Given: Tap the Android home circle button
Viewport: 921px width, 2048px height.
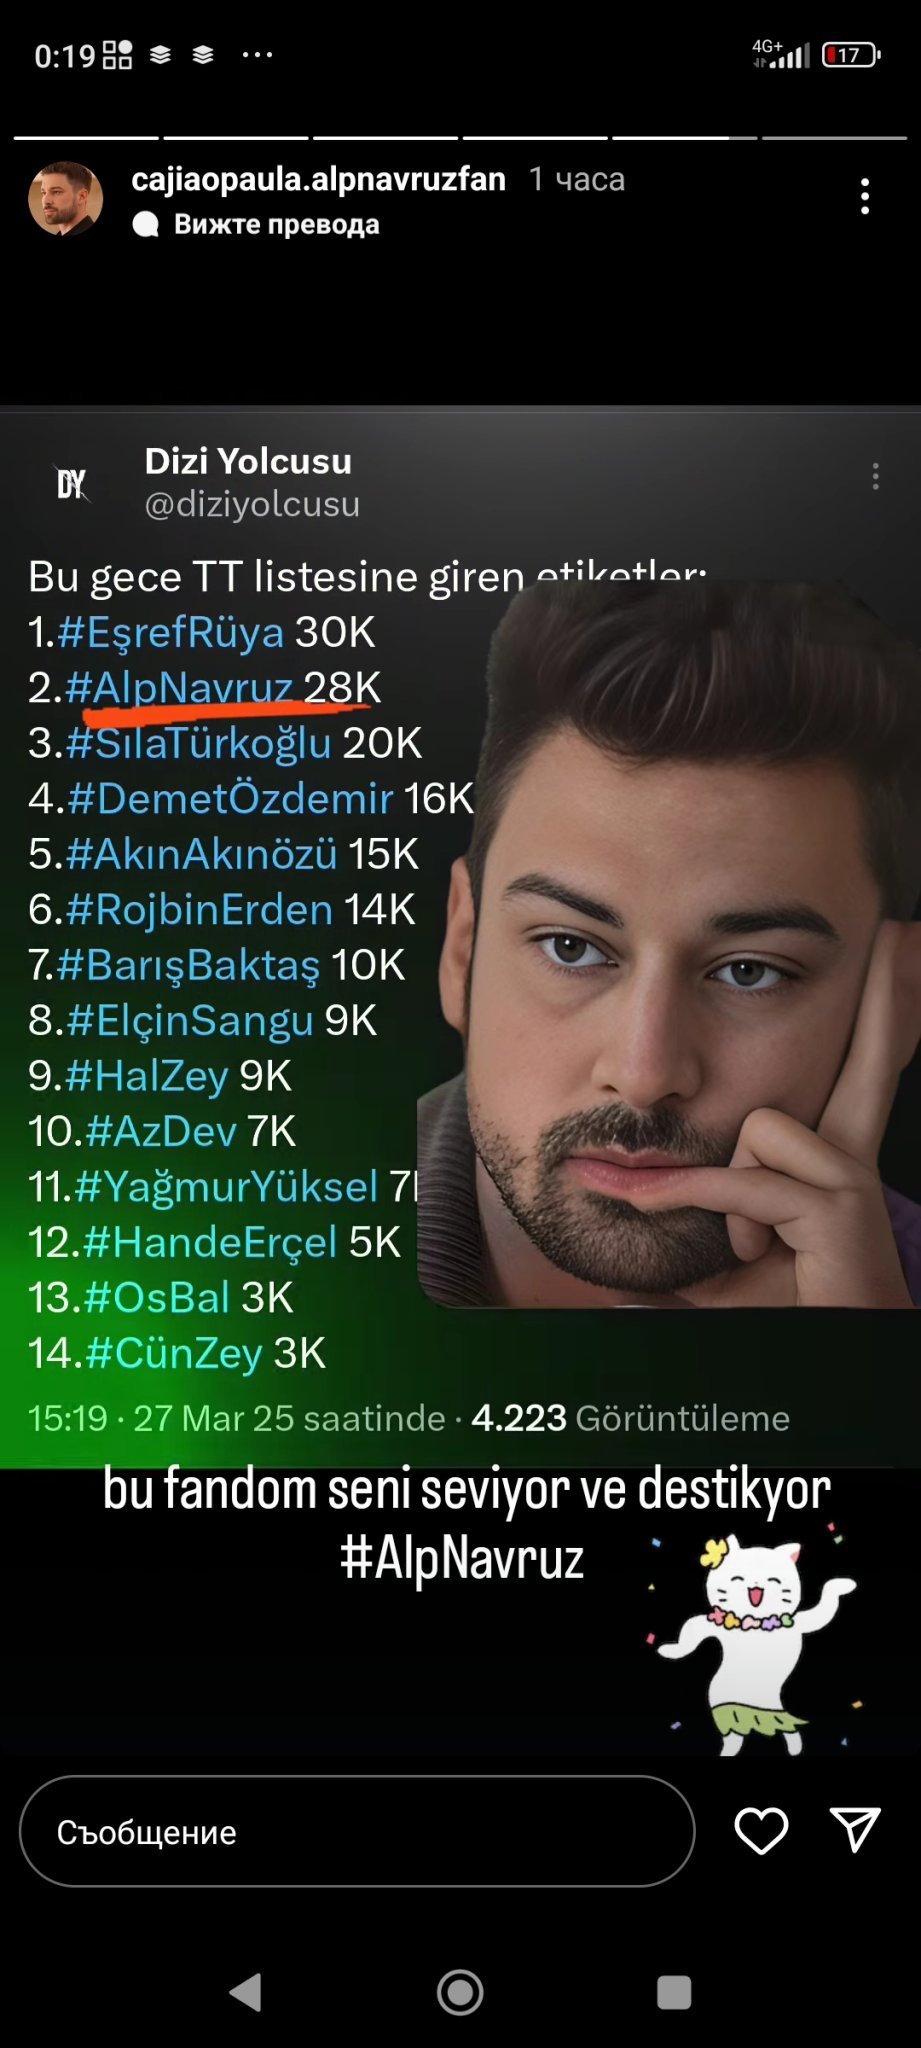Looking at the screenshot, I should point(460,1992).
